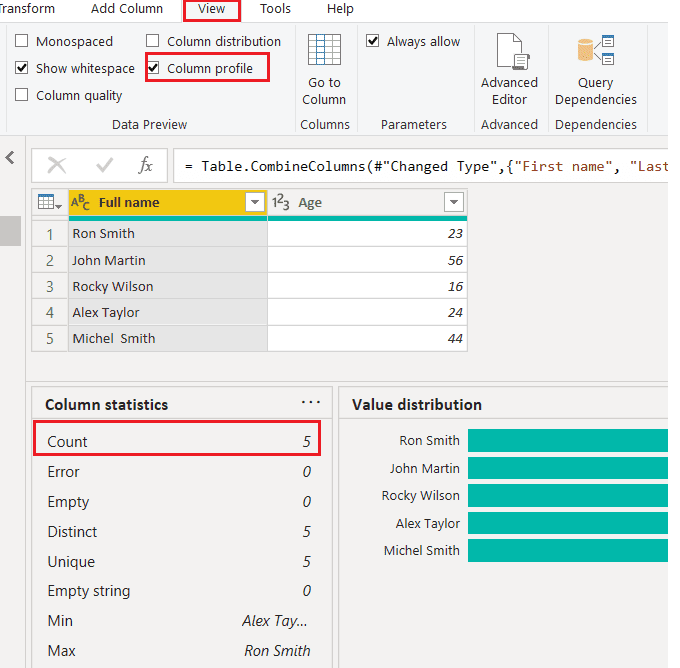Open the Advanced Editor
Viewport: 680px width, 668px height.
[x=509, y=69]
